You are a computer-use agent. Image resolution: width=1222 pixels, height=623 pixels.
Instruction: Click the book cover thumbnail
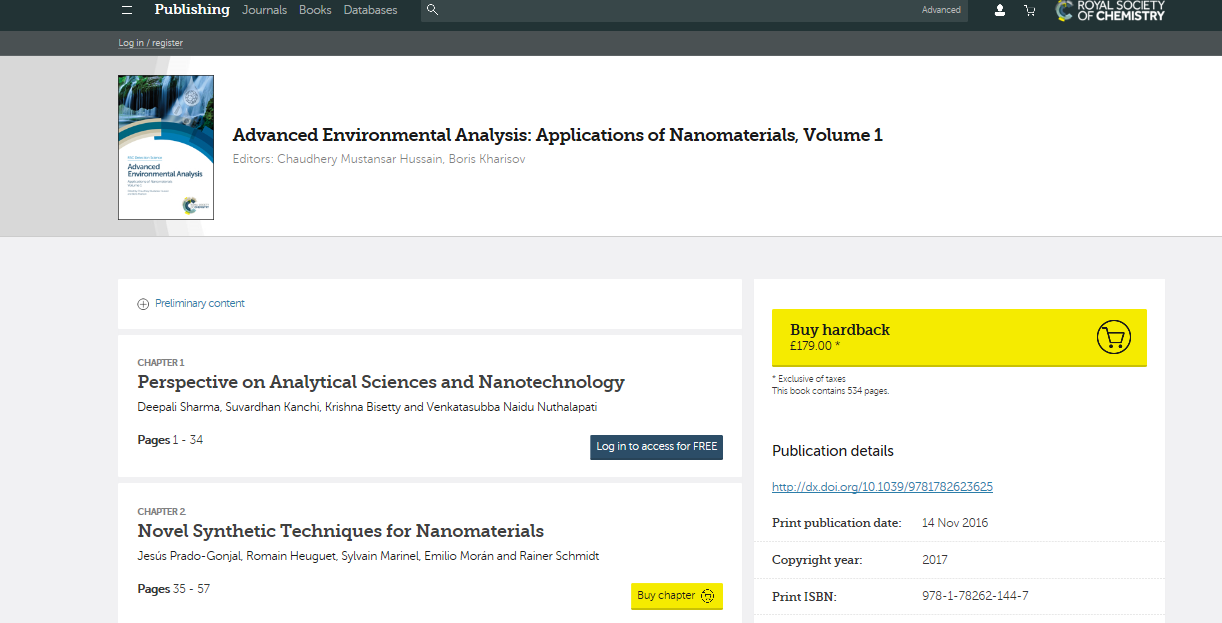[x=166, y=147]
